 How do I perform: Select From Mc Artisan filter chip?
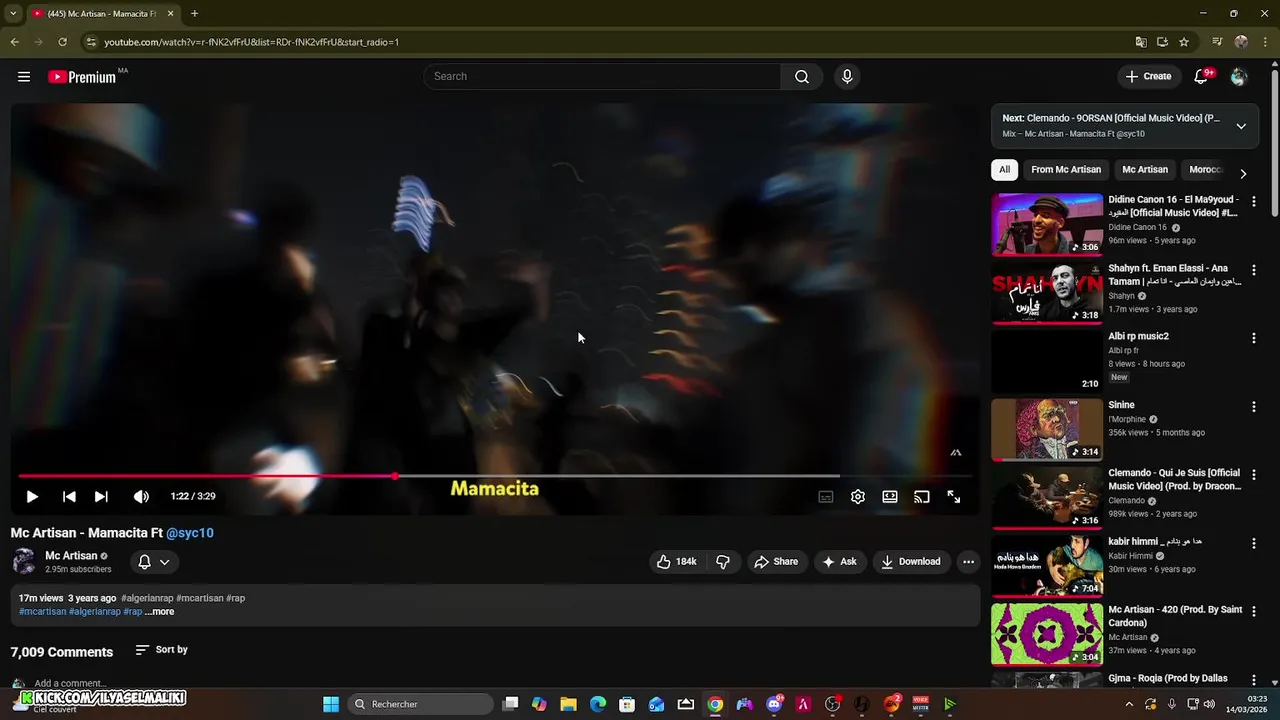(x=1066, y=170)
